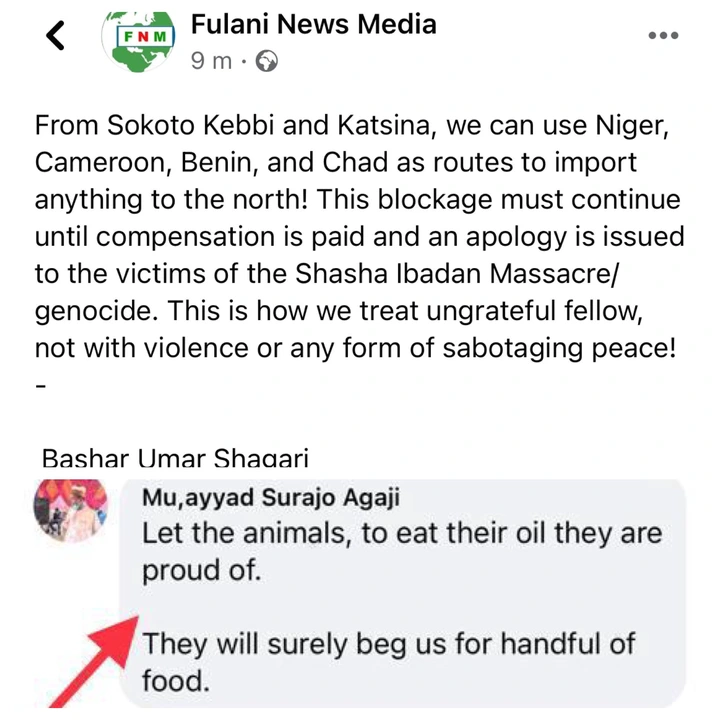The width and height of the screenshot is (720, 720).
Task: Click the Bashar Umar Shagari name
Action: tap(175, 458)
